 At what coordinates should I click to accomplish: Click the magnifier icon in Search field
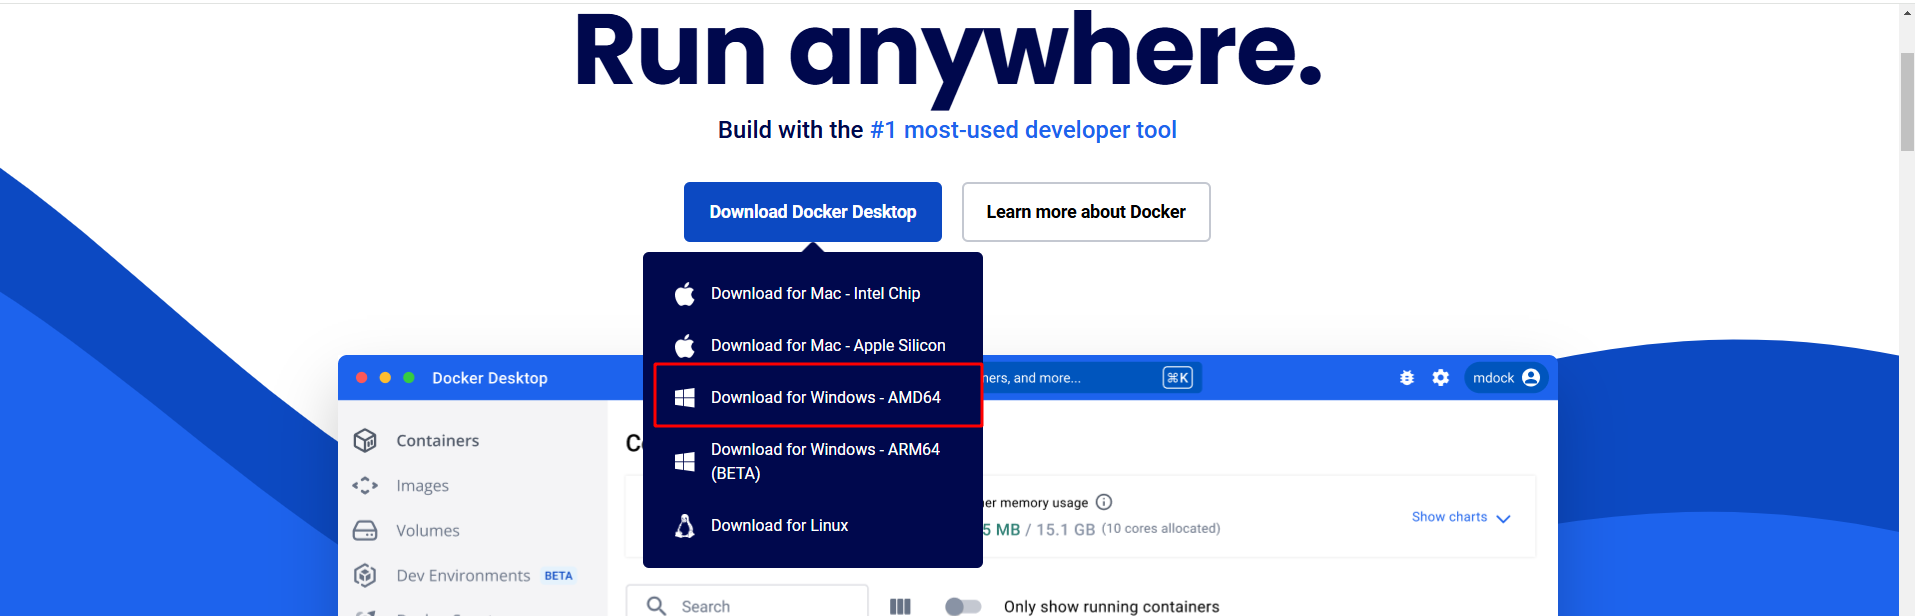(x=656, y=606)
